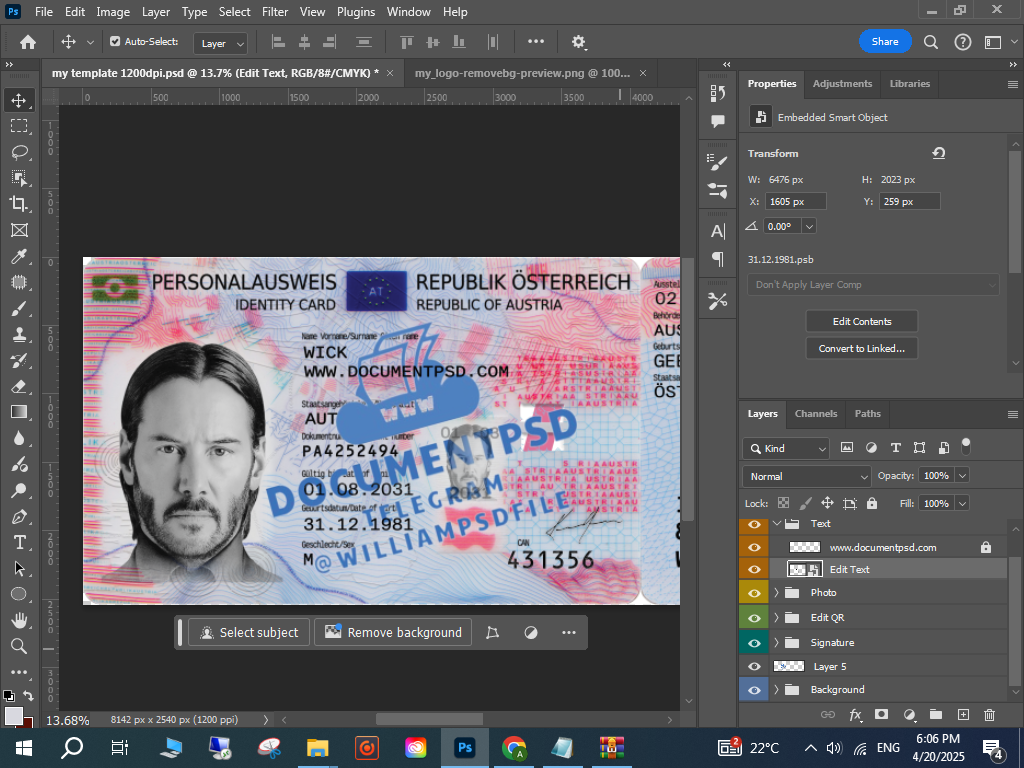Open the Fill slider dropdown
Screen dimensions: 1024x768
[x=962, y=504]
